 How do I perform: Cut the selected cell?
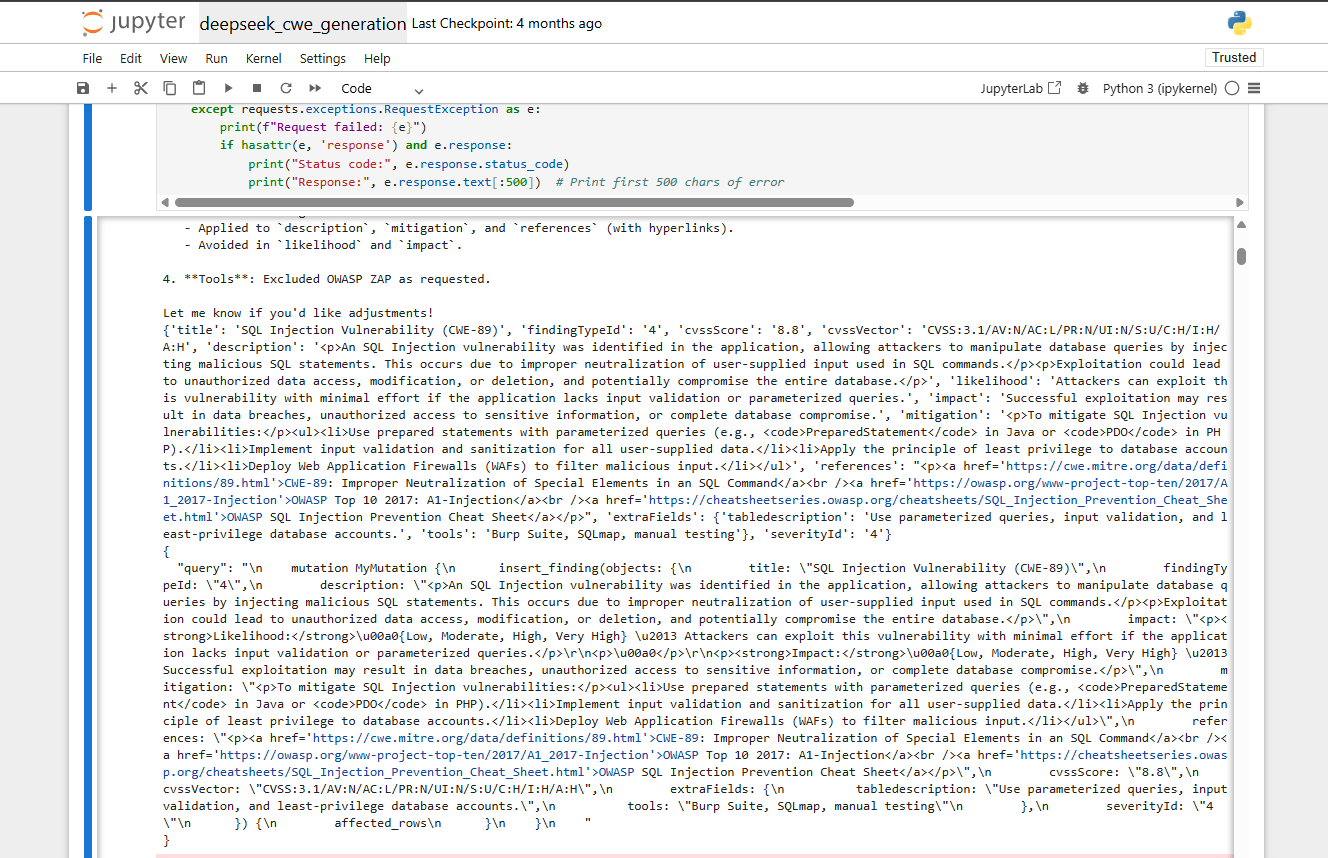[x=140, y=88]
